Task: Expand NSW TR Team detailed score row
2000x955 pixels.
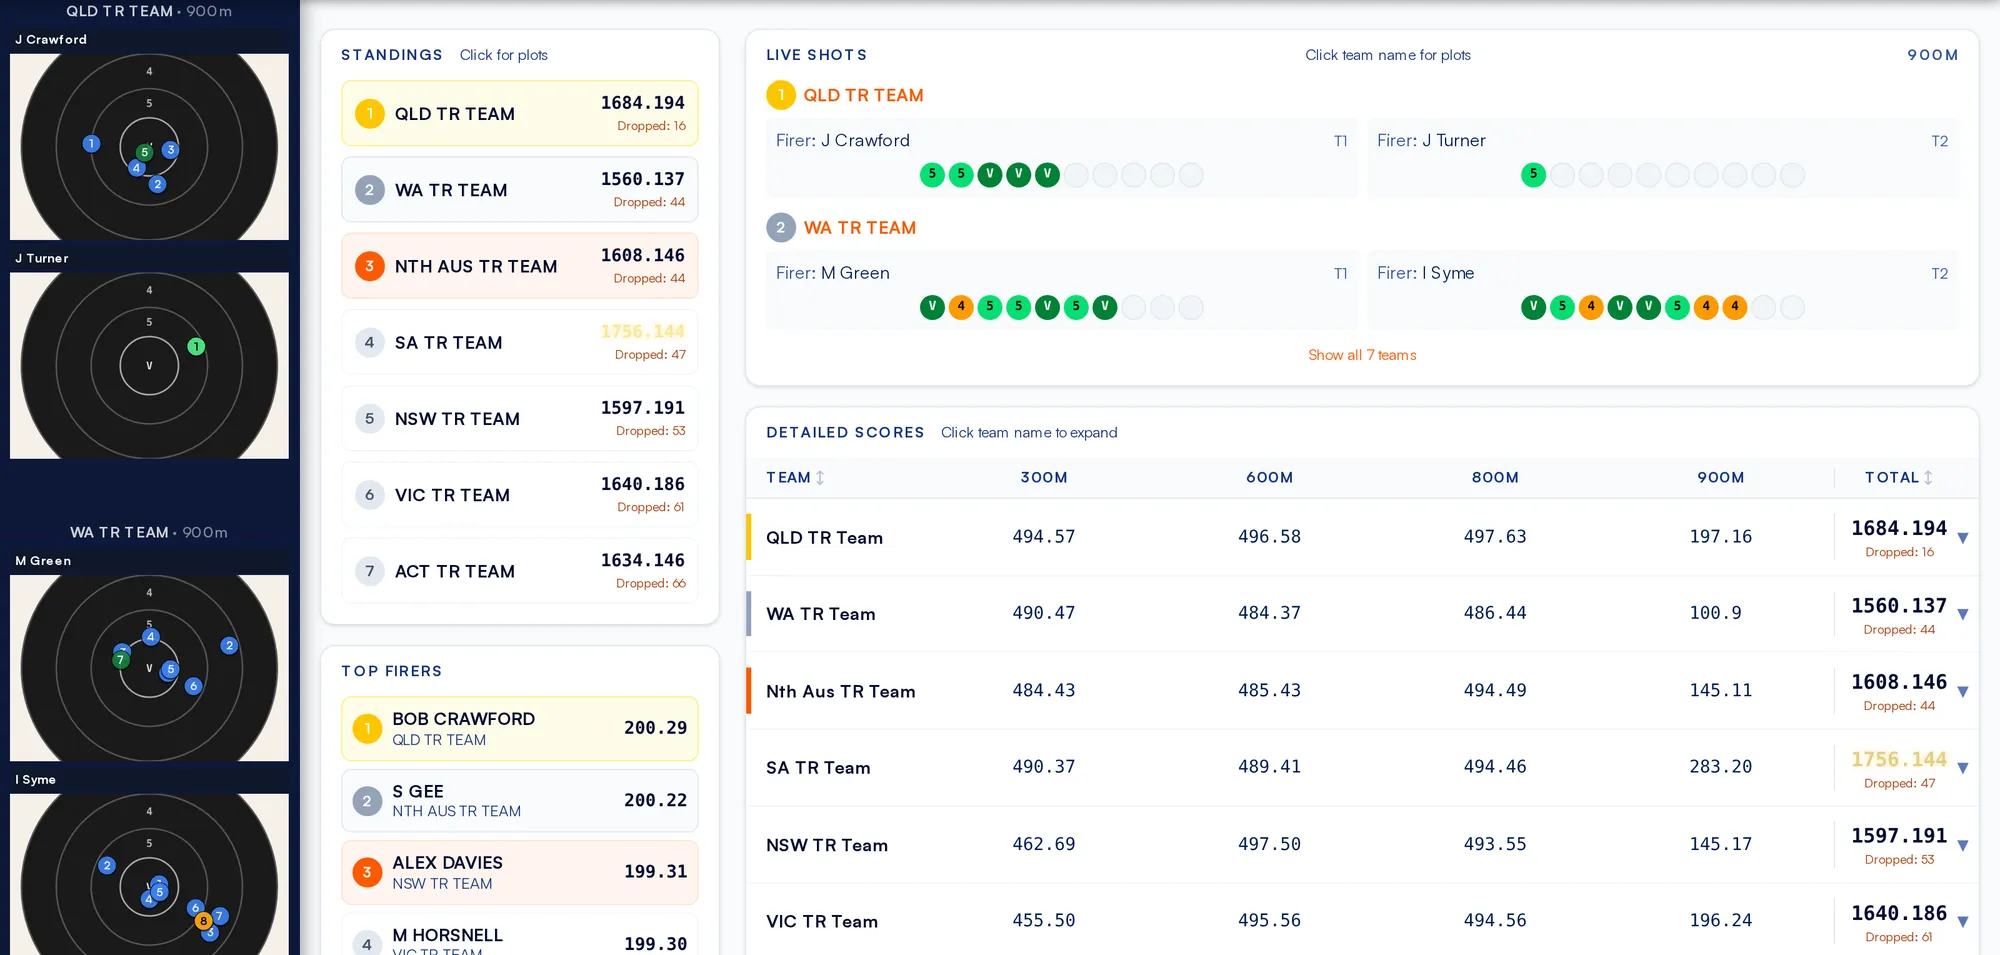Action: (x=1362, y=845)
